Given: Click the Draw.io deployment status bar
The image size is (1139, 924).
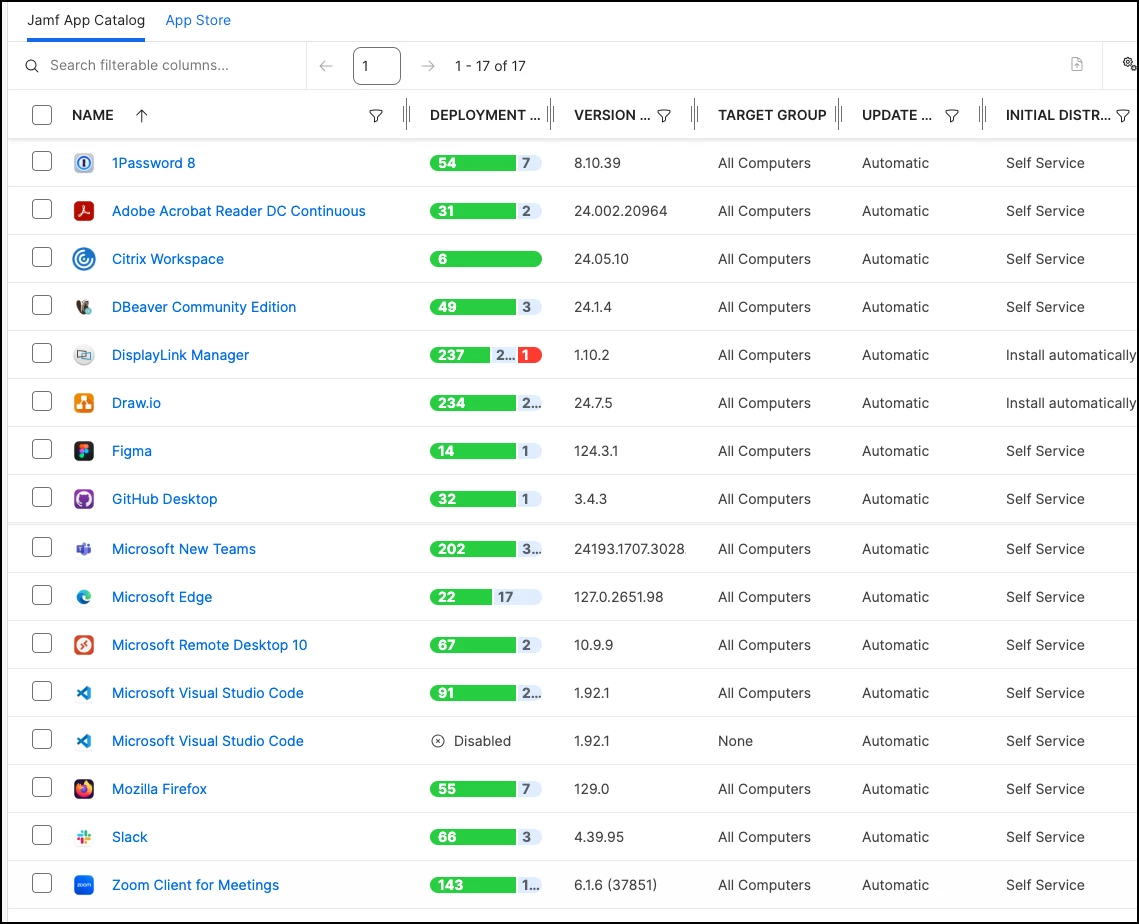Looking at the screenshot, I should (x=485, y=402).
